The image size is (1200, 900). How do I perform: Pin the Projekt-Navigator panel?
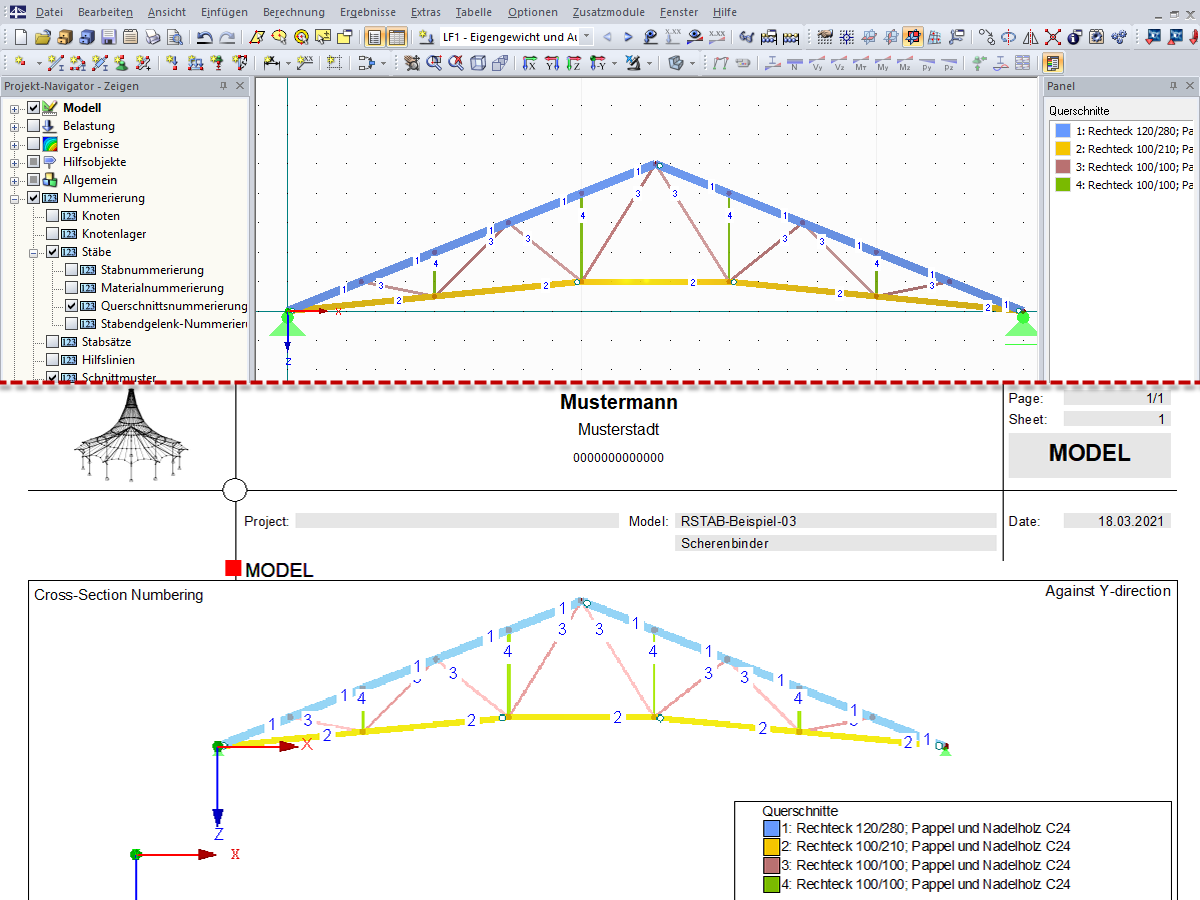point(223,86)
